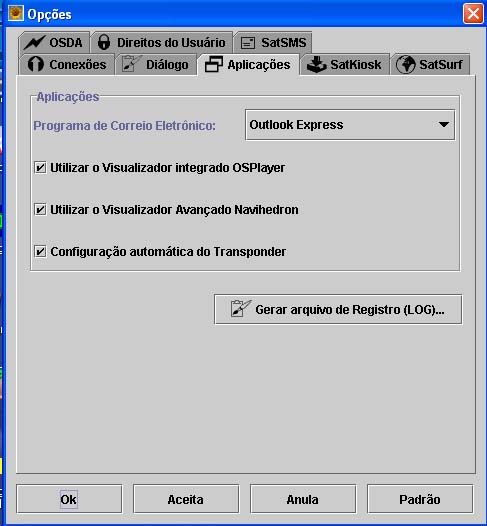Click Gerar arquivo de Registro (LOG) button

pos(338,309)
